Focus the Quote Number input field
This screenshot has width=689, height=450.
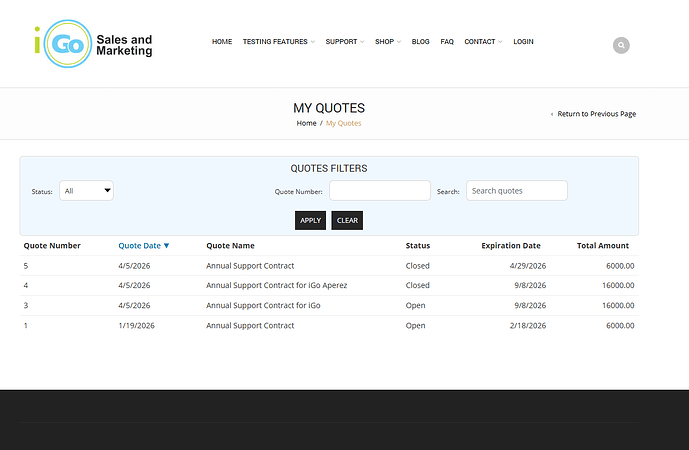(x=379, y=191)
